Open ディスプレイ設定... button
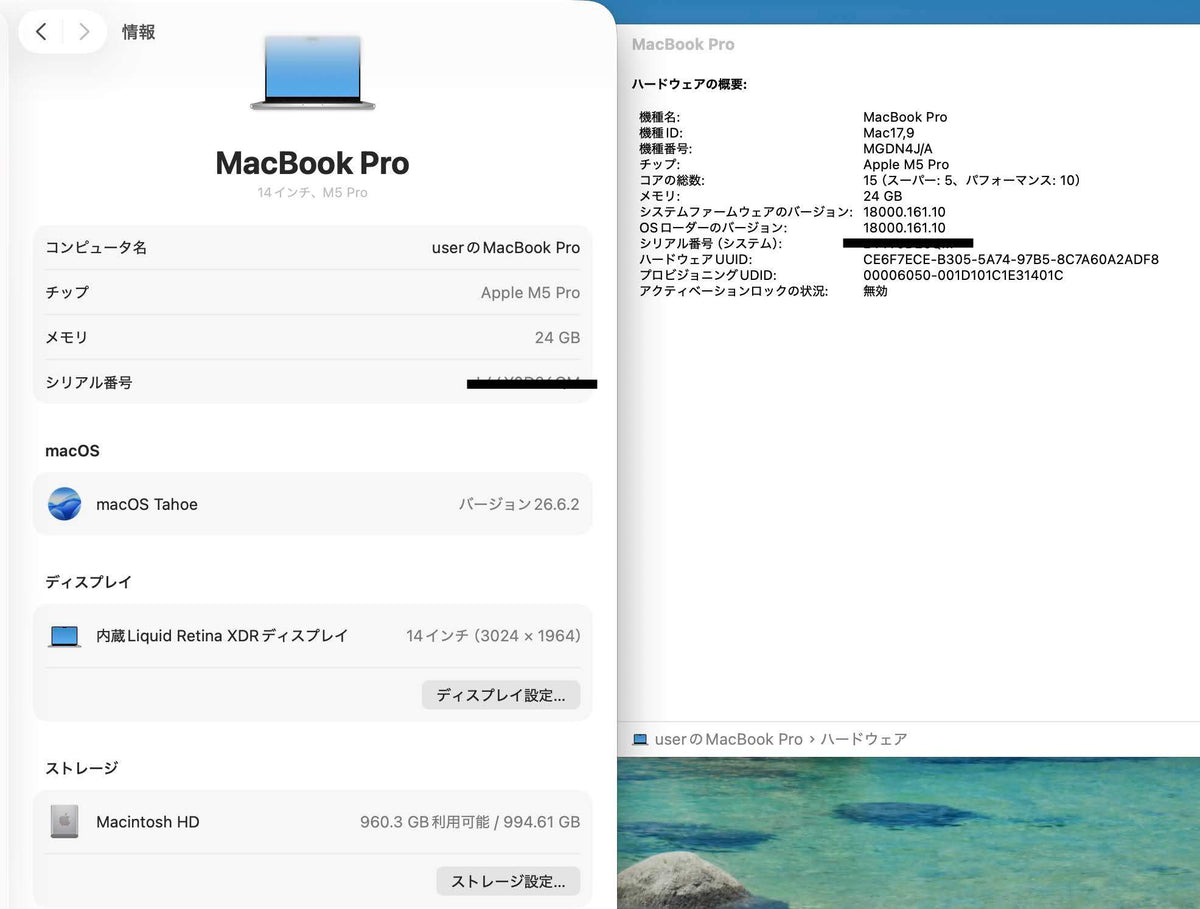Viewport: 1200px width, 909px height. [x=501, y=695]
